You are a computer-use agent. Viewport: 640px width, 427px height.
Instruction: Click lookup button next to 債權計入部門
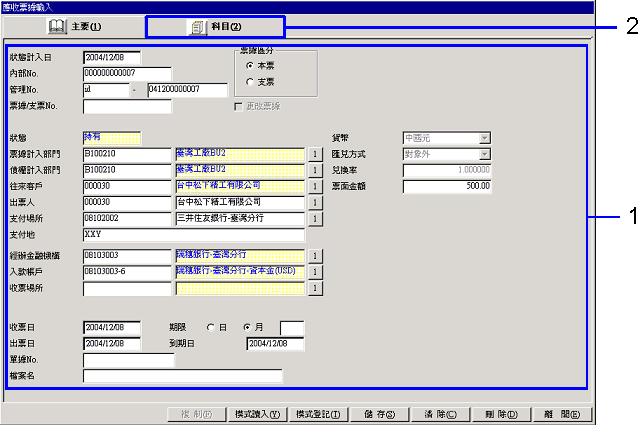click(314, 170)
